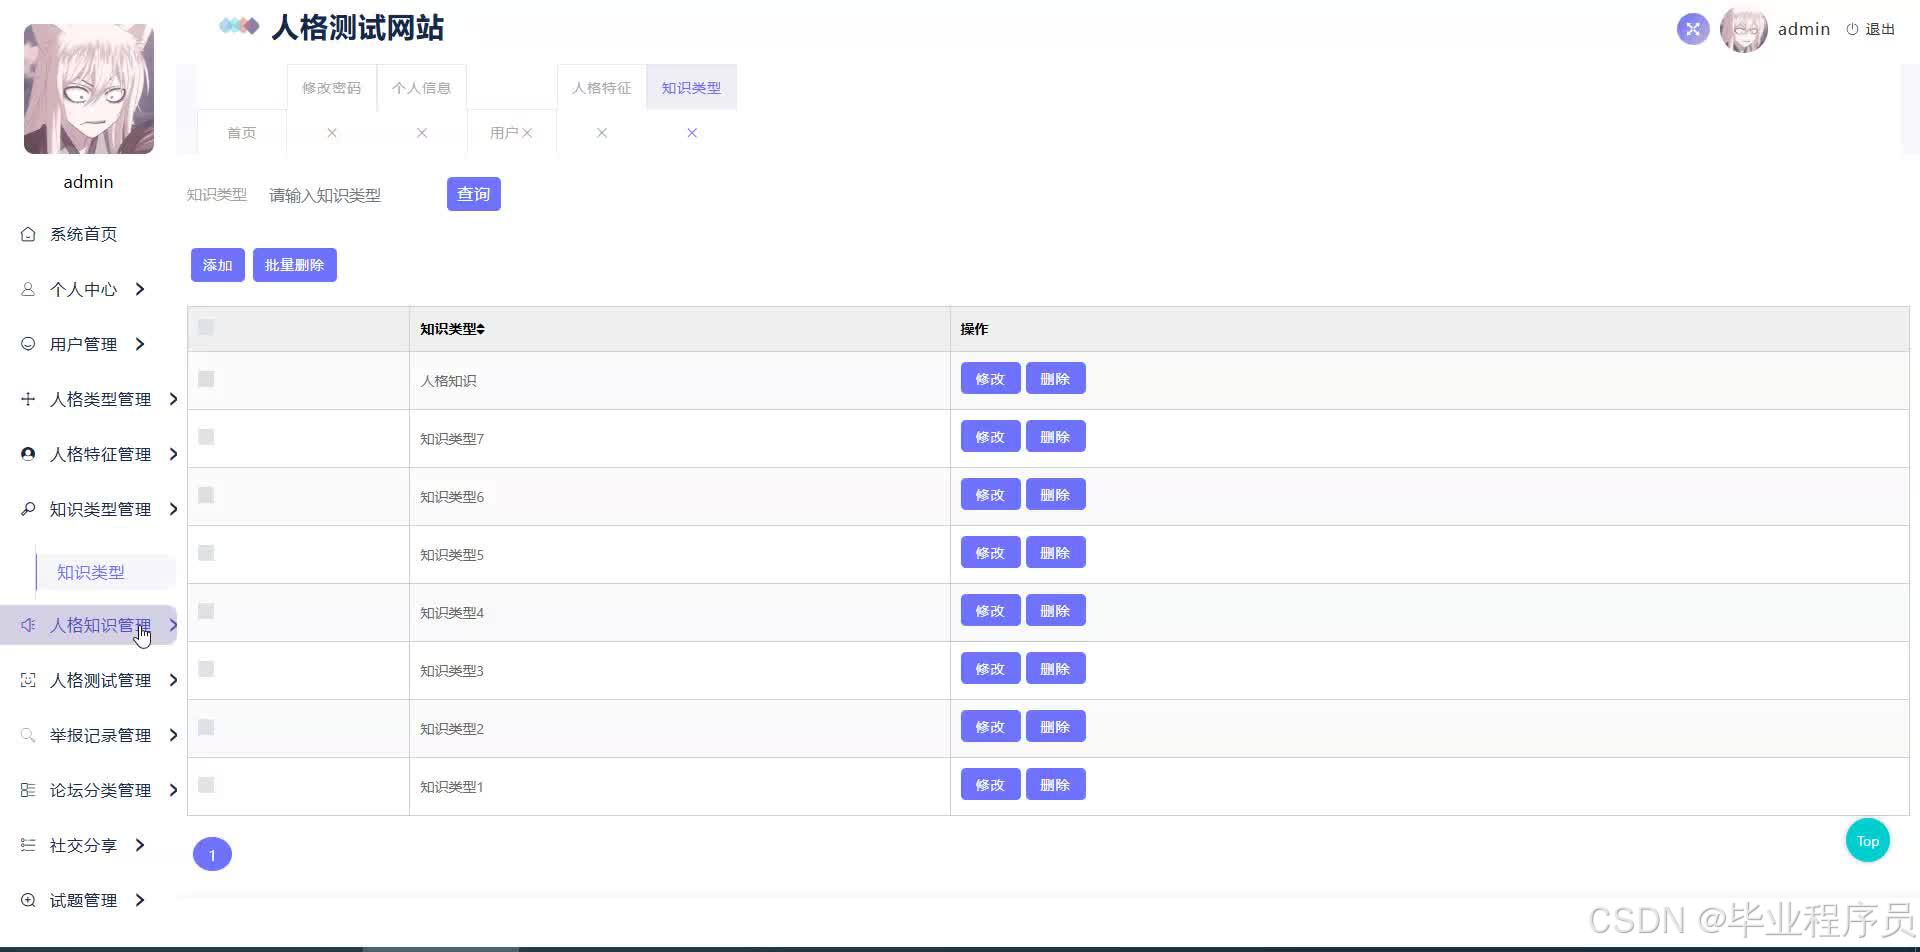Expand the 人格特征管理 menu chevron

pos(173,454)
